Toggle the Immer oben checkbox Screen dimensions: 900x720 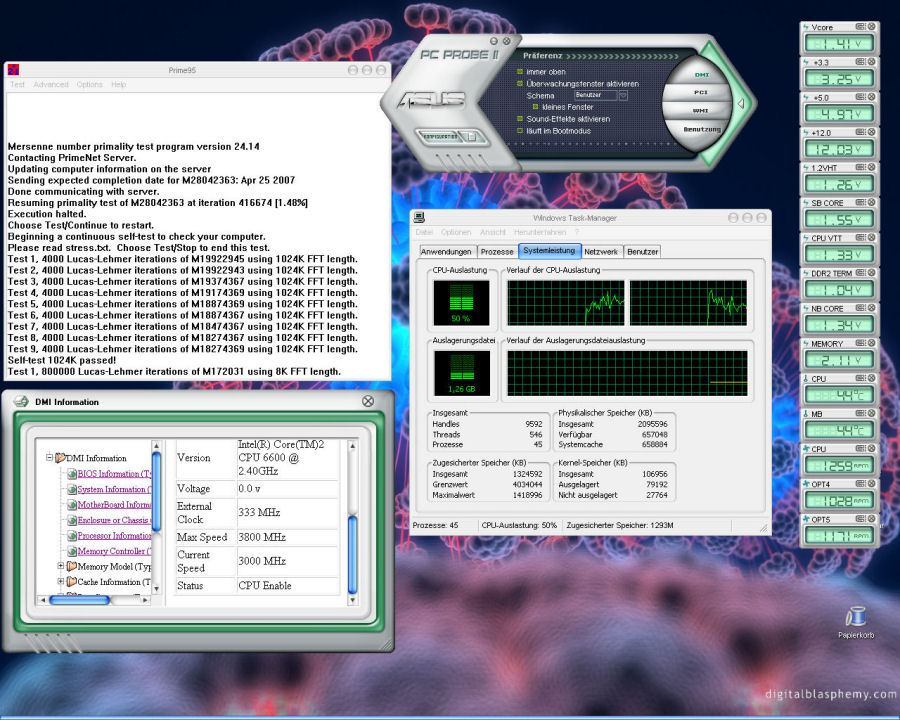click(x=520, y=72)
